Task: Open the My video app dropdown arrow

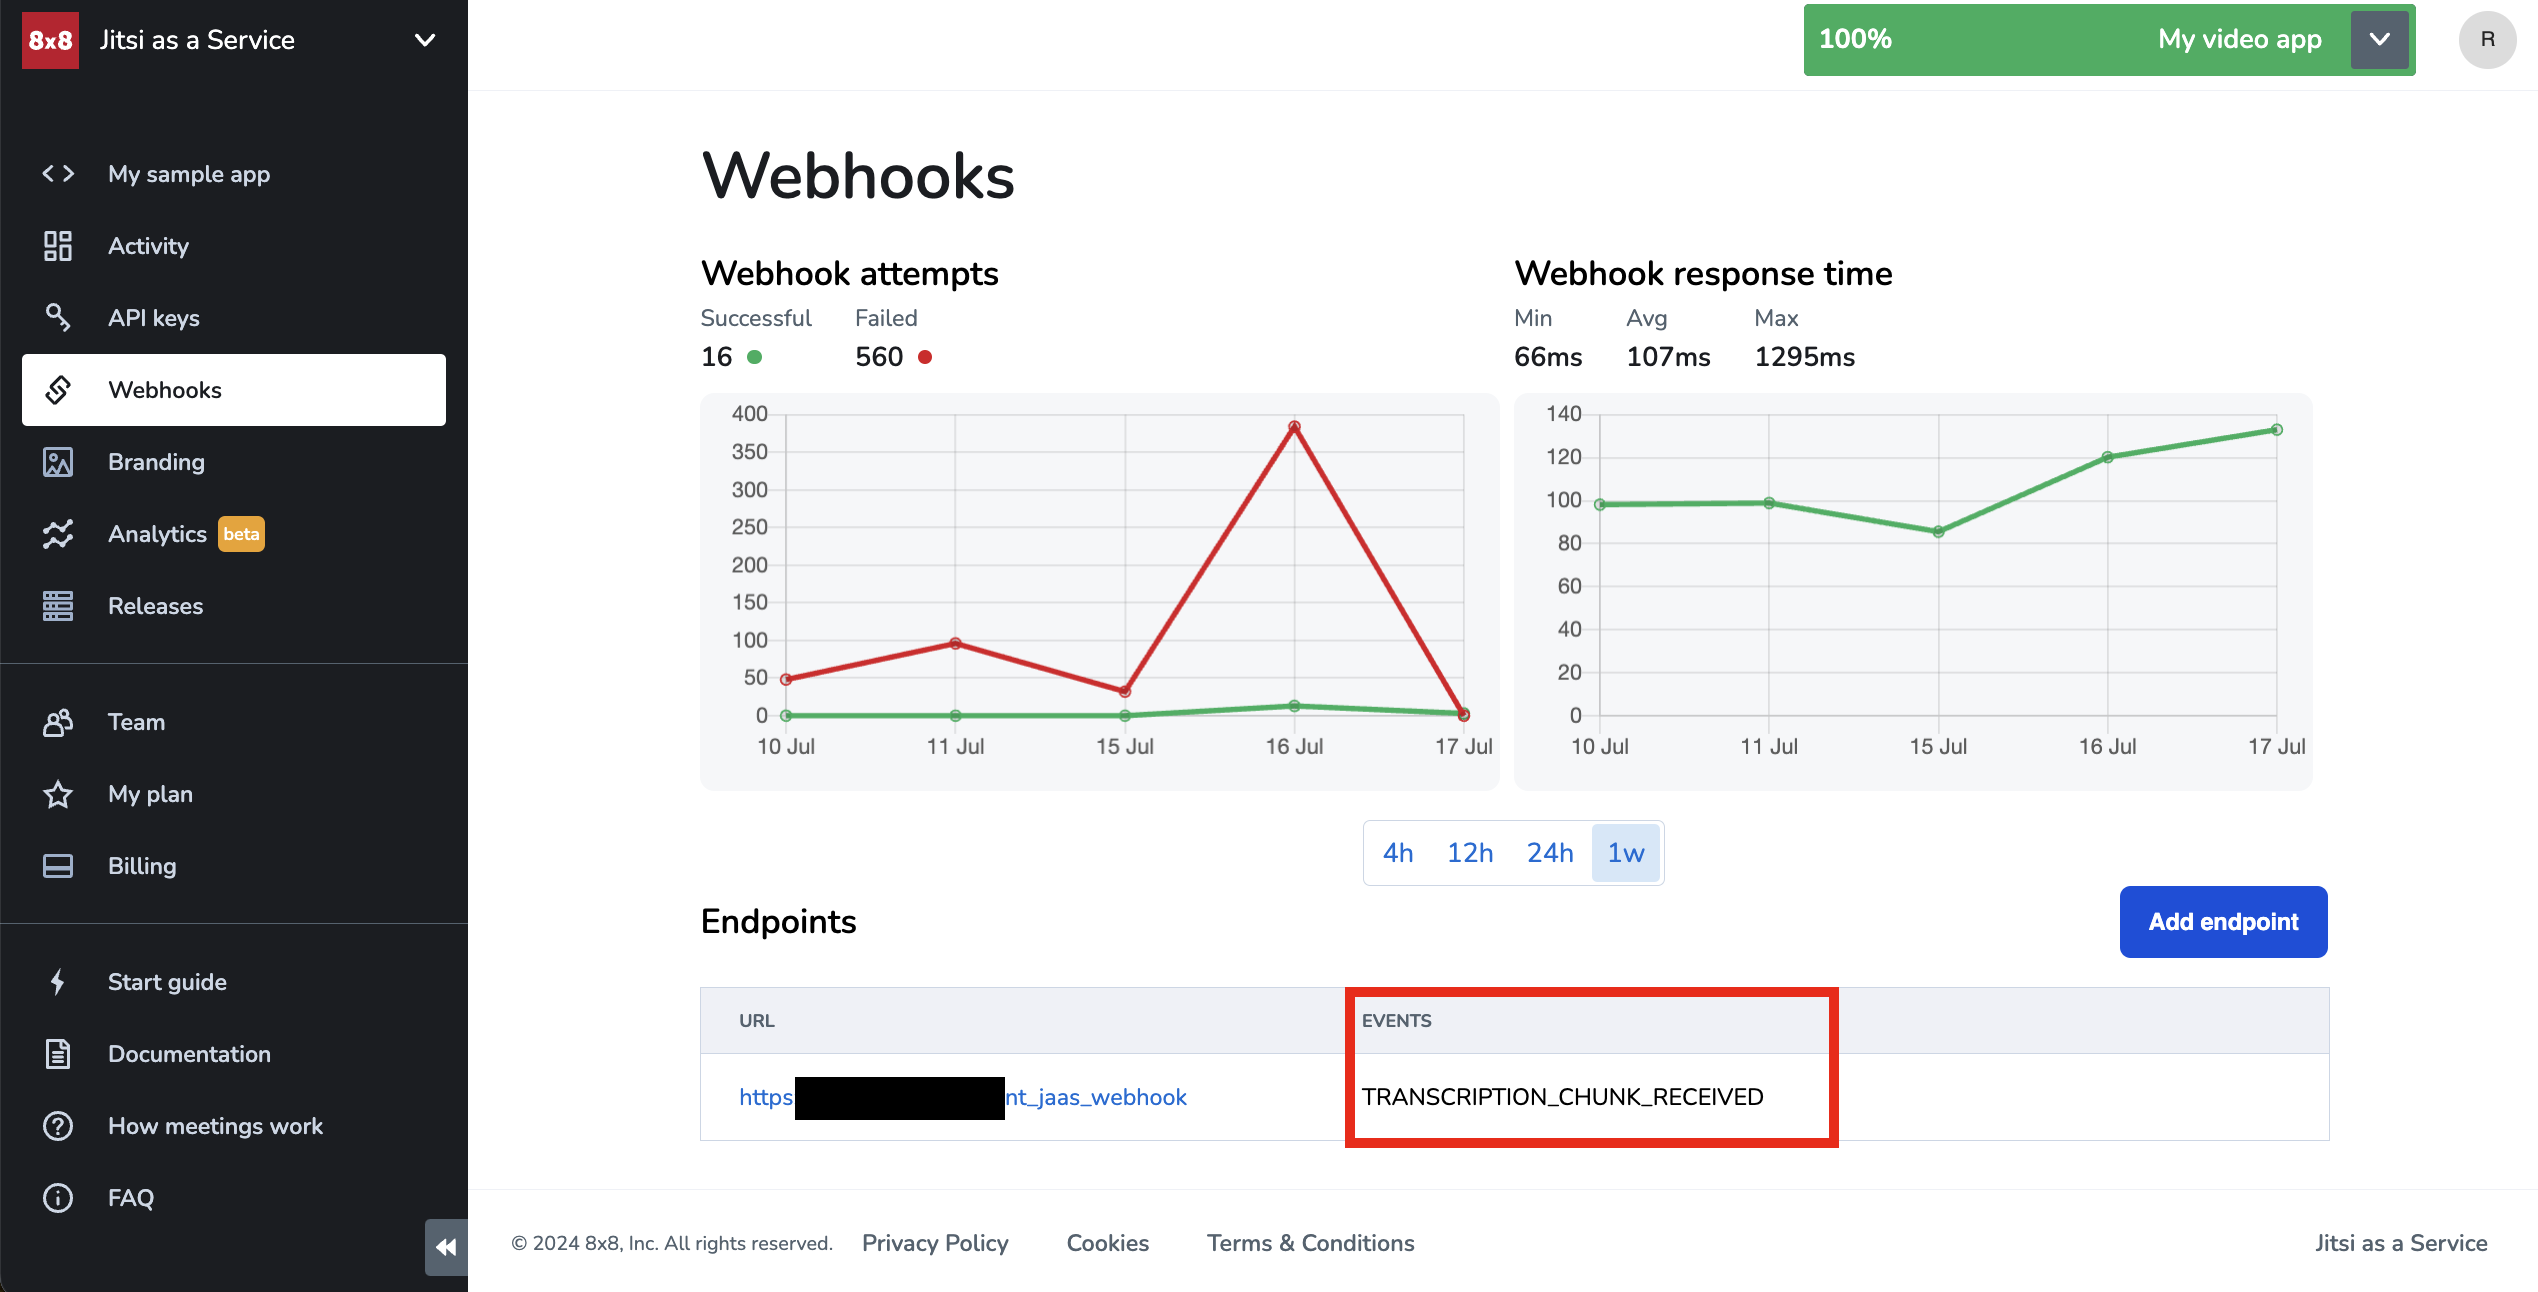Action: 2380,40
